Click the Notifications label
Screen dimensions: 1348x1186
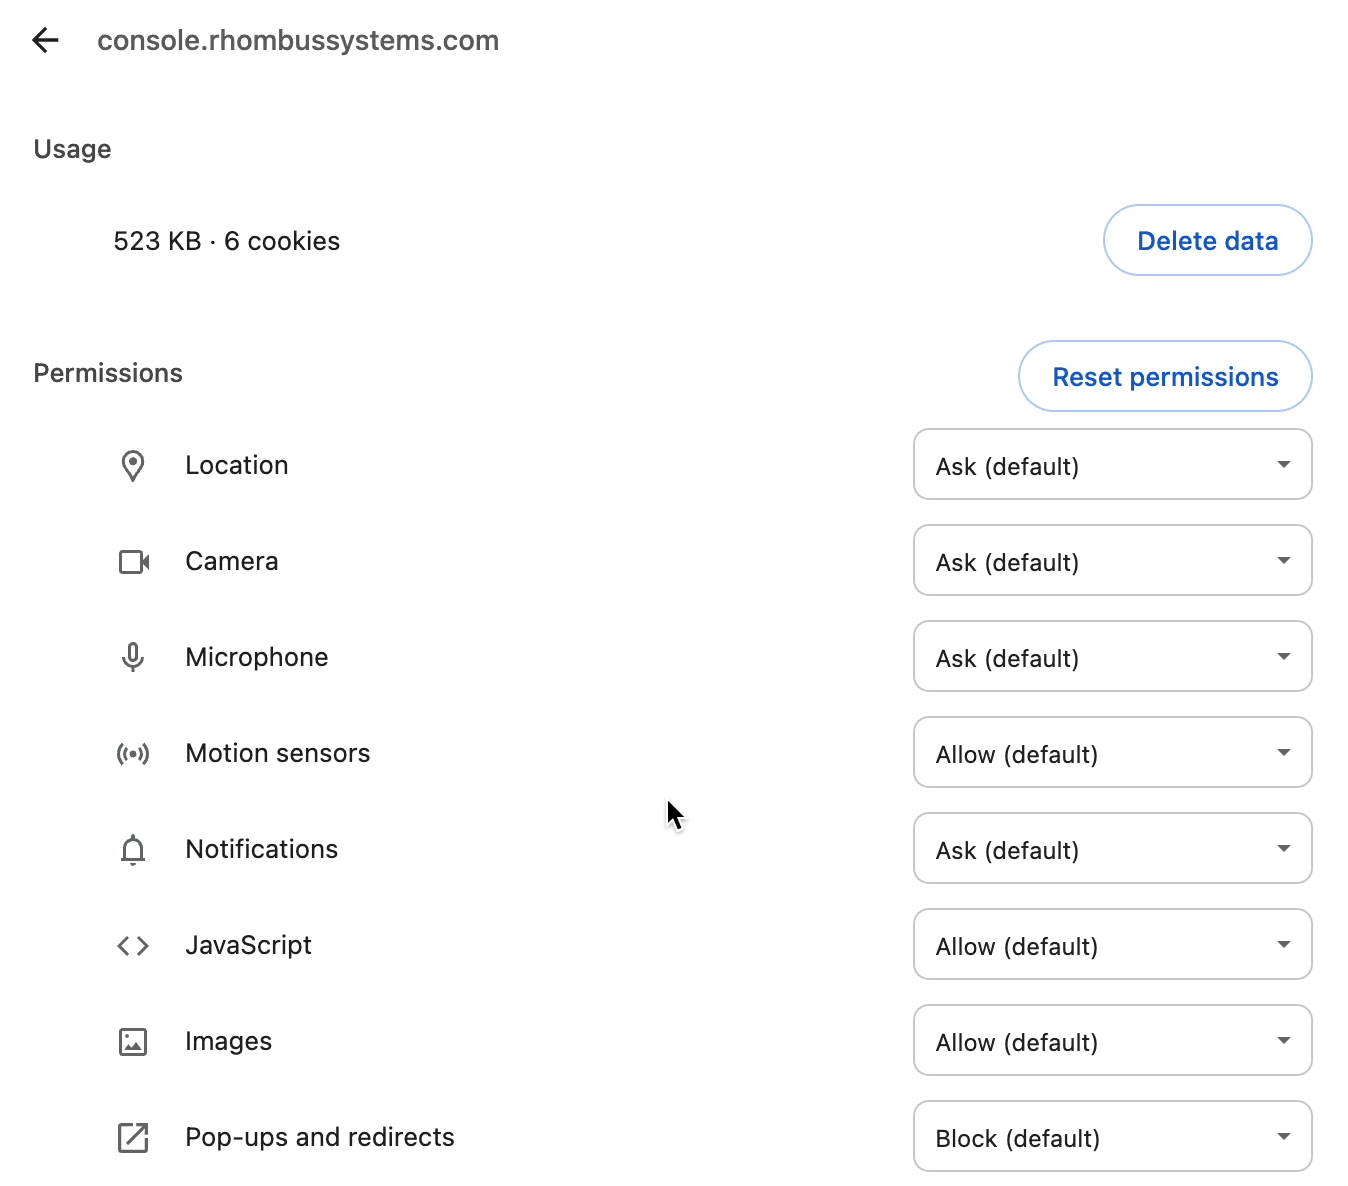(262, 849)
